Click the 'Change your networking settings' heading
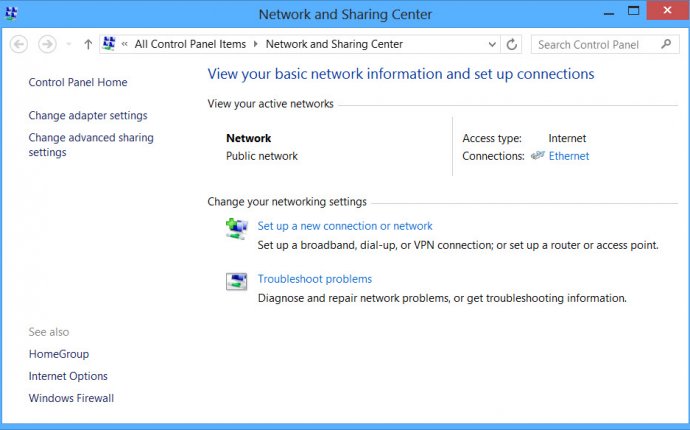 287,202
